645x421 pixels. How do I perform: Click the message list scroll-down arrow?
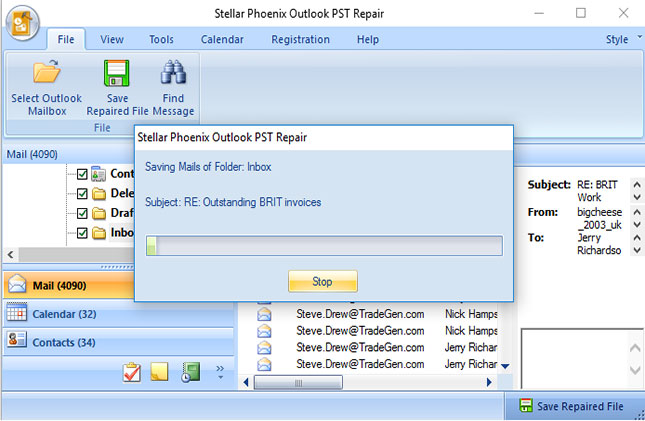tap(505, 366)
